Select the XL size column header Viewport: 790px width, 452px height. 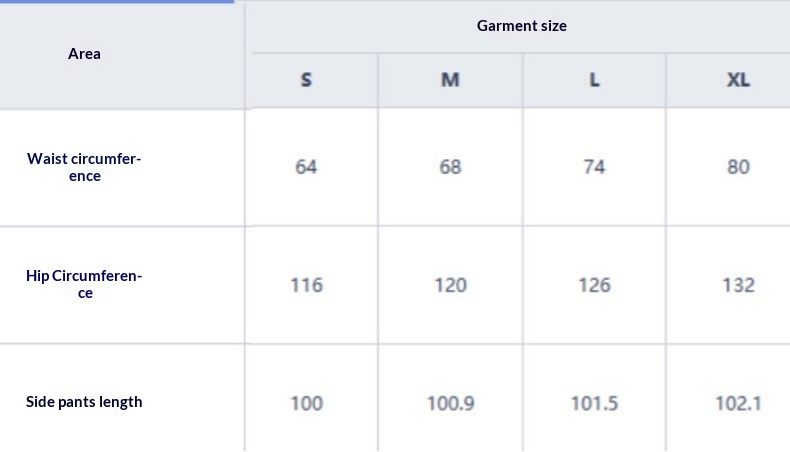coord(738,80)
